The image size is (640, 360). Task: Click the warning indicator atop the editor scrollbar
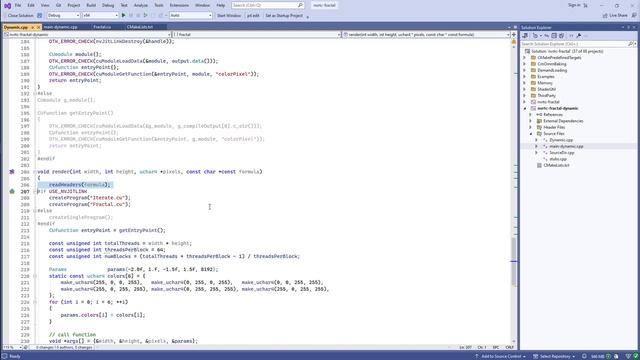click(513, 42)
